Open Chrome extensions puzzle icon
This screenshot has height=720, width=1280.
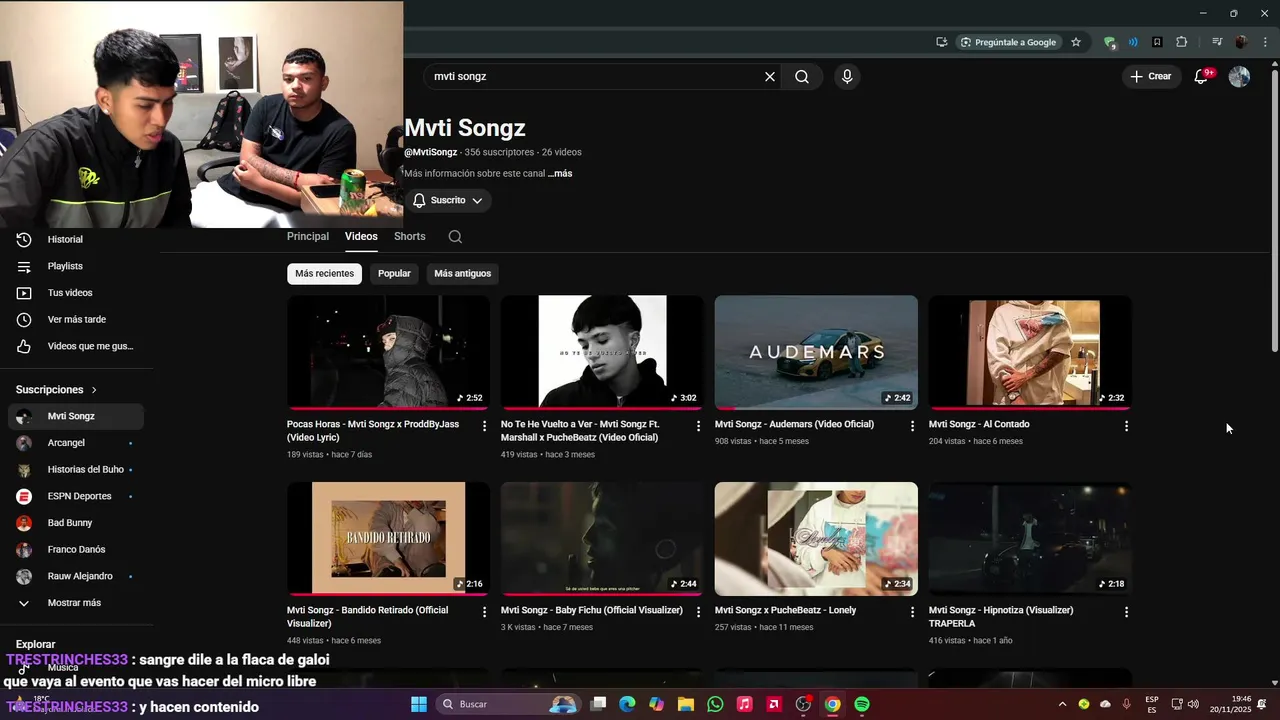[1181, 42]
